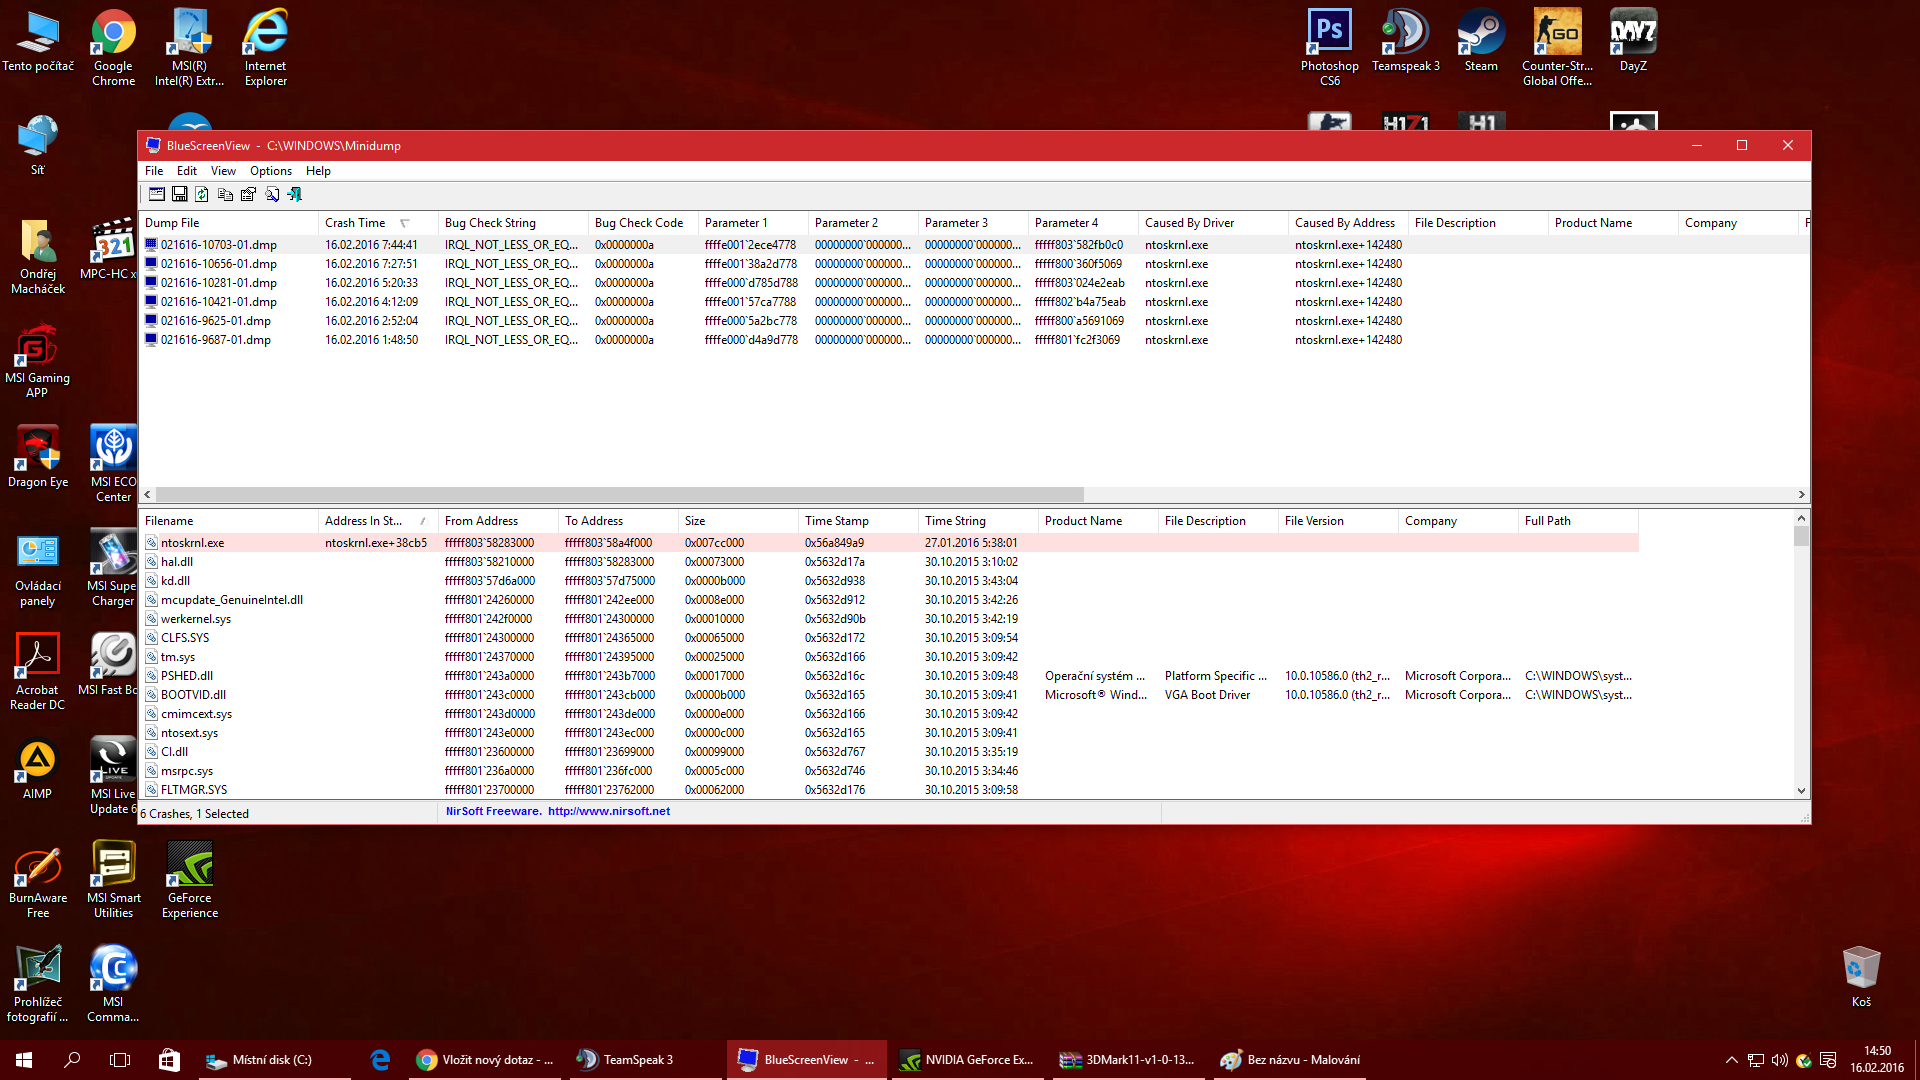Click the Advanced Options toolbar icon
This screenshot has width=1920, height=1080.
click(x=157, y=194)
